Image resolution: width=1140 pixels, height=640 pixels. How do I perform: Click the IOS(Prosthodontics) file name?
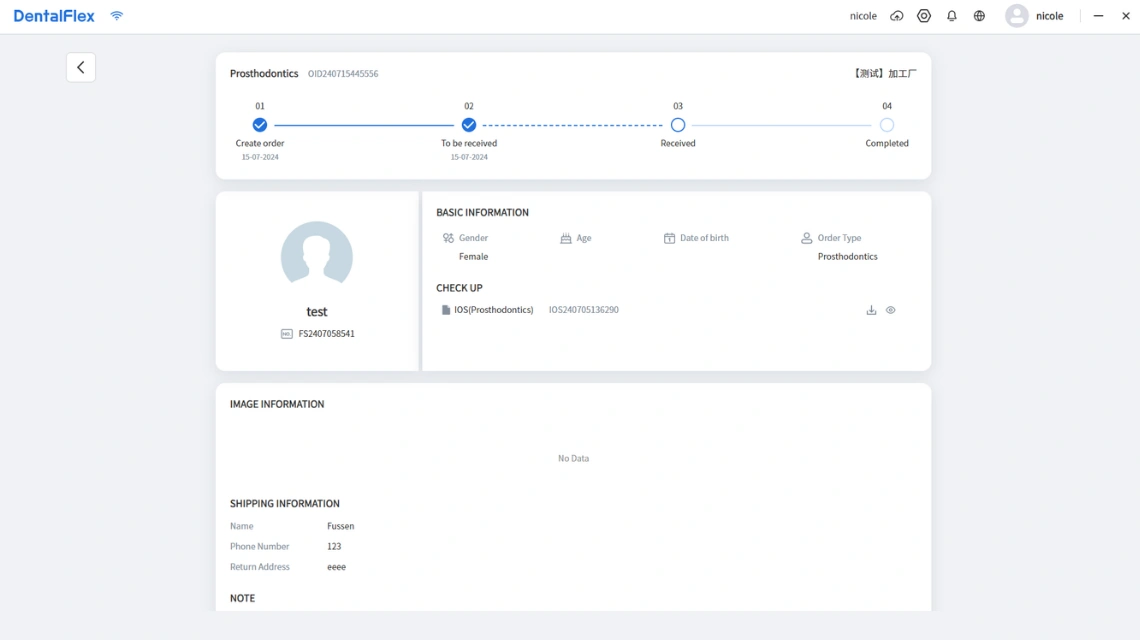[494, 310]
